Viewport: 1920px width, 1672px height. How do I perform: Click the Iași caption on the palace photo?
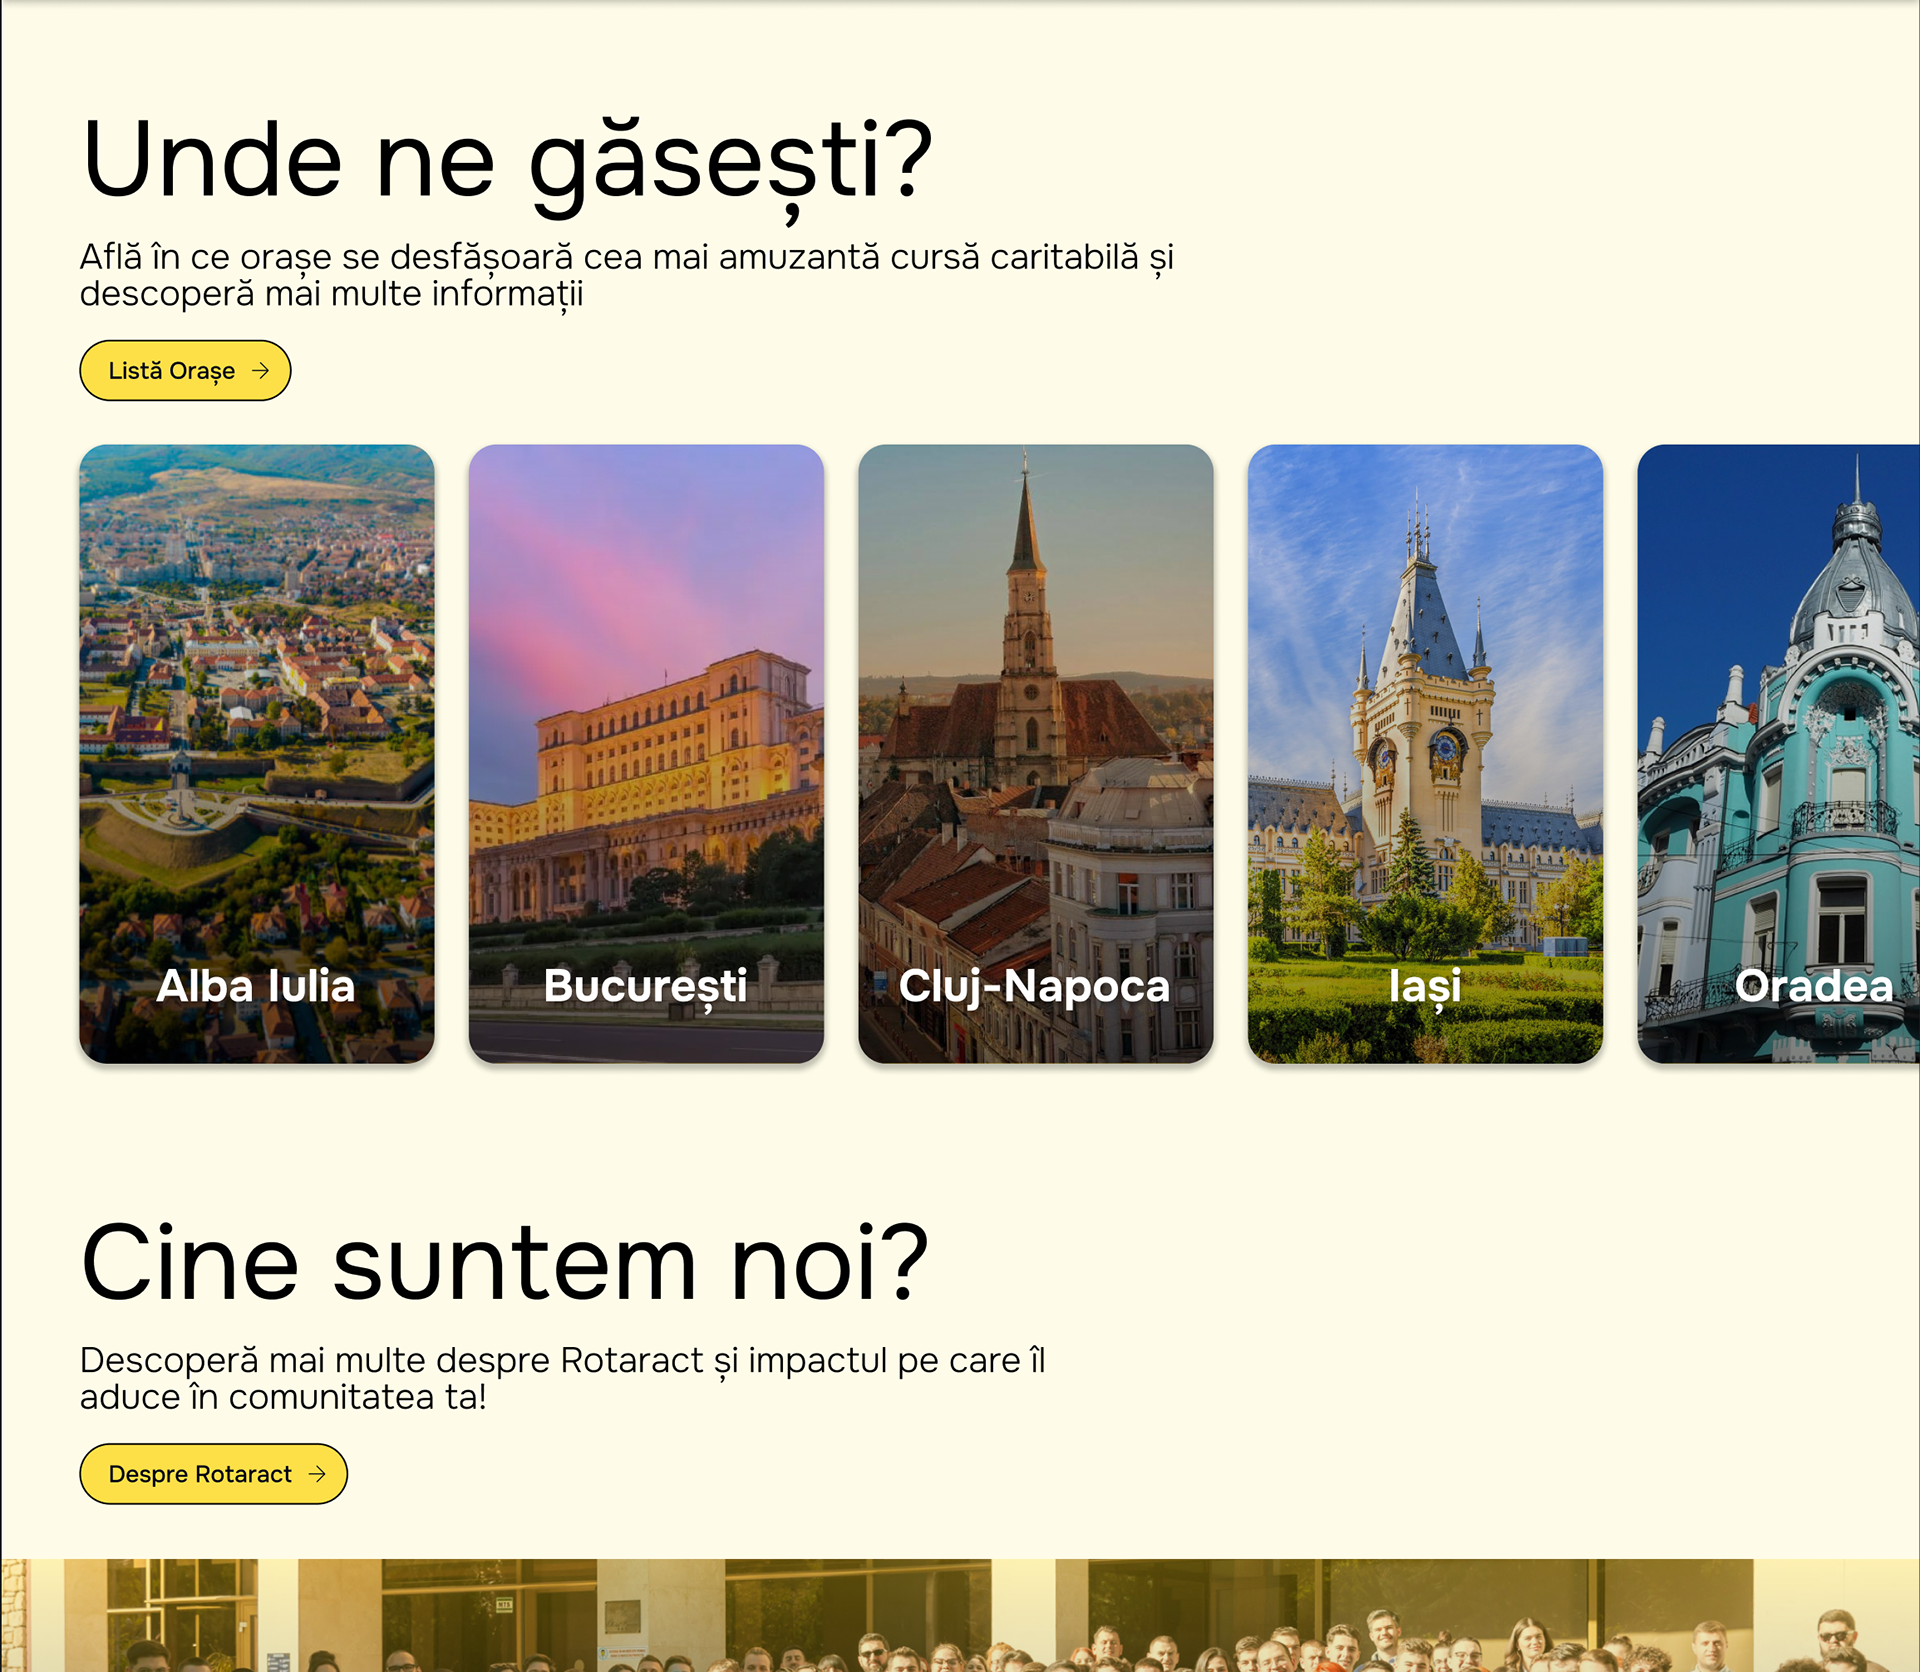(x=1425, y=986)
